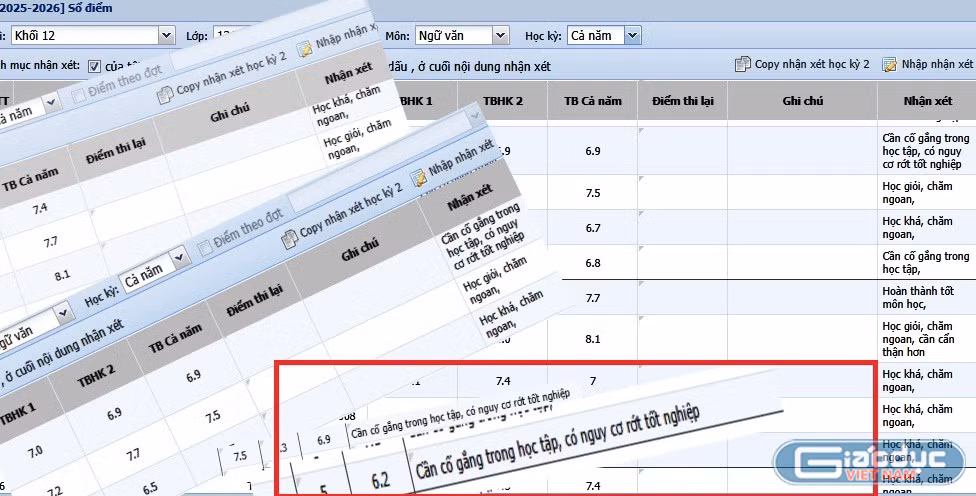The width and height of the screenshot is (976, 496).
Task: Select the 6.8 cell in the TB Cả năm column
Action: 593,263
